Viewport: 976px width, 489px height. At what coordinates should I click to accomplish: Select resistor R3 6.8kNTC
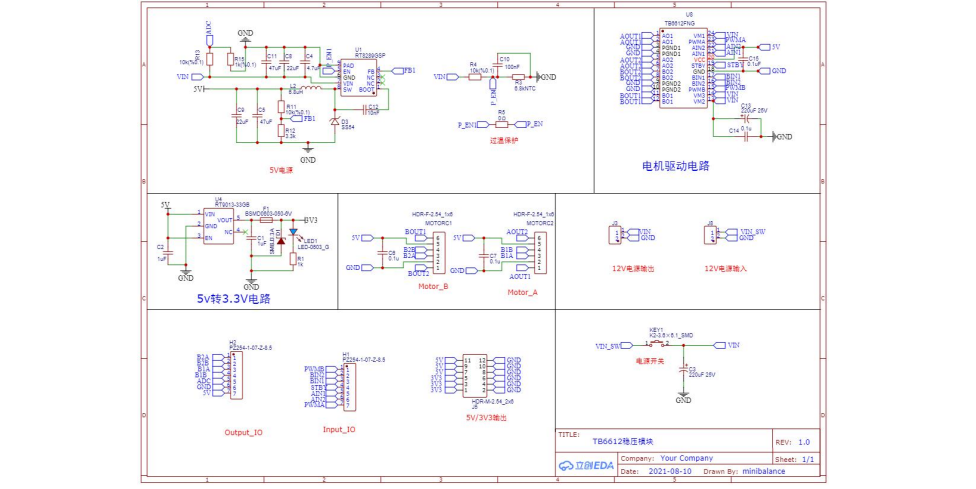point(518,77)
